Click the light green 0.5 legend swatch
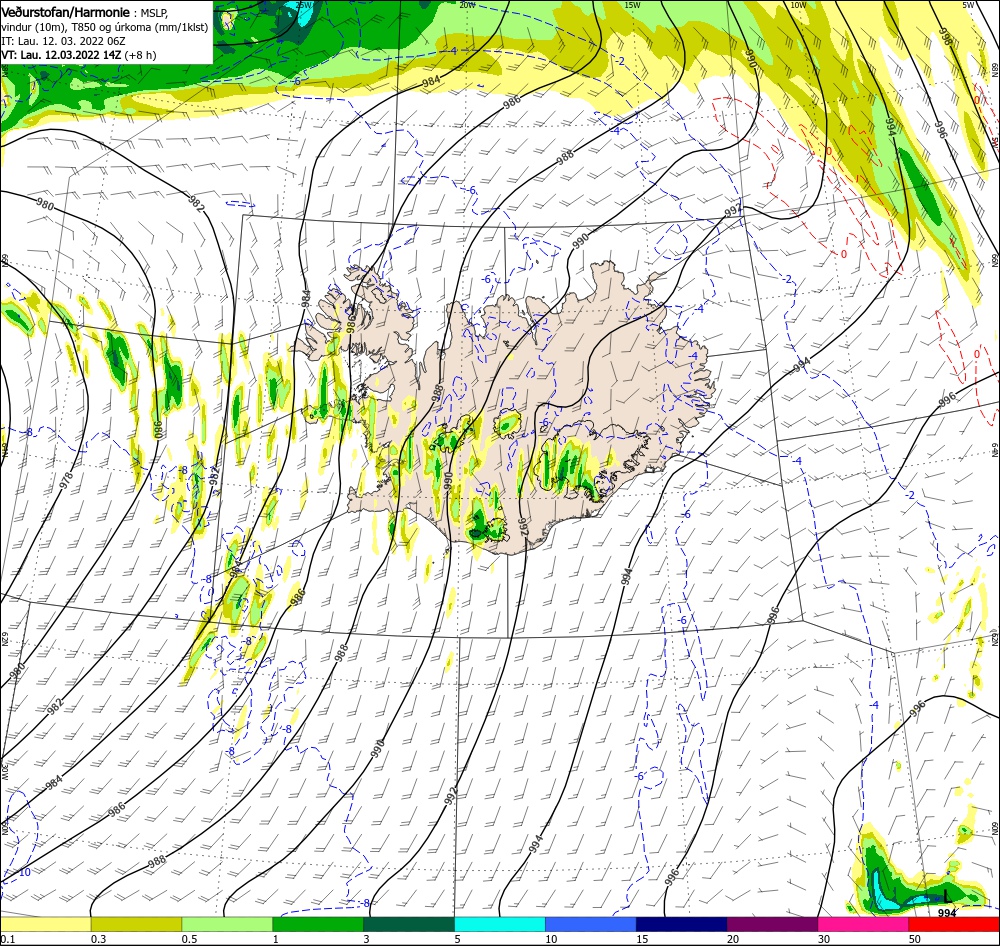This screenshot has height=946, width=1000. click(x=227, y=924)
